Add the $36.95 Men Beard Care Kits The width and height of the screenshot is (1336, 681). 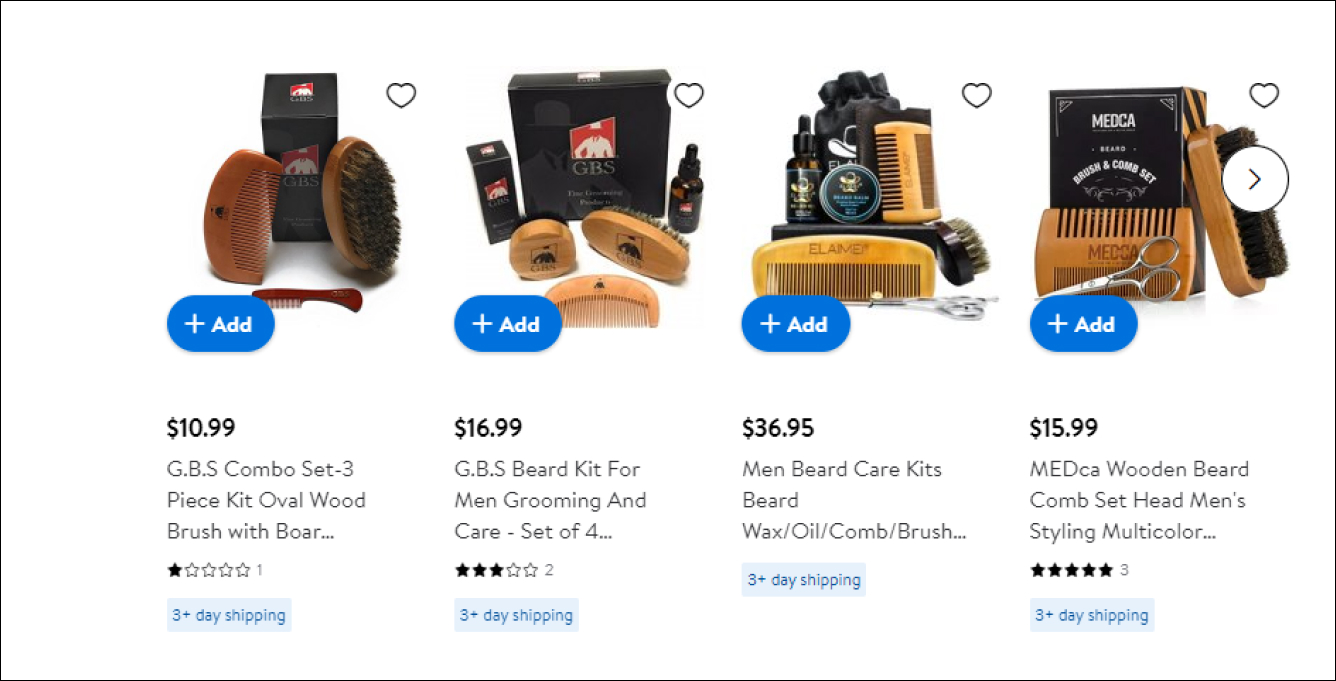click(795, 324)
